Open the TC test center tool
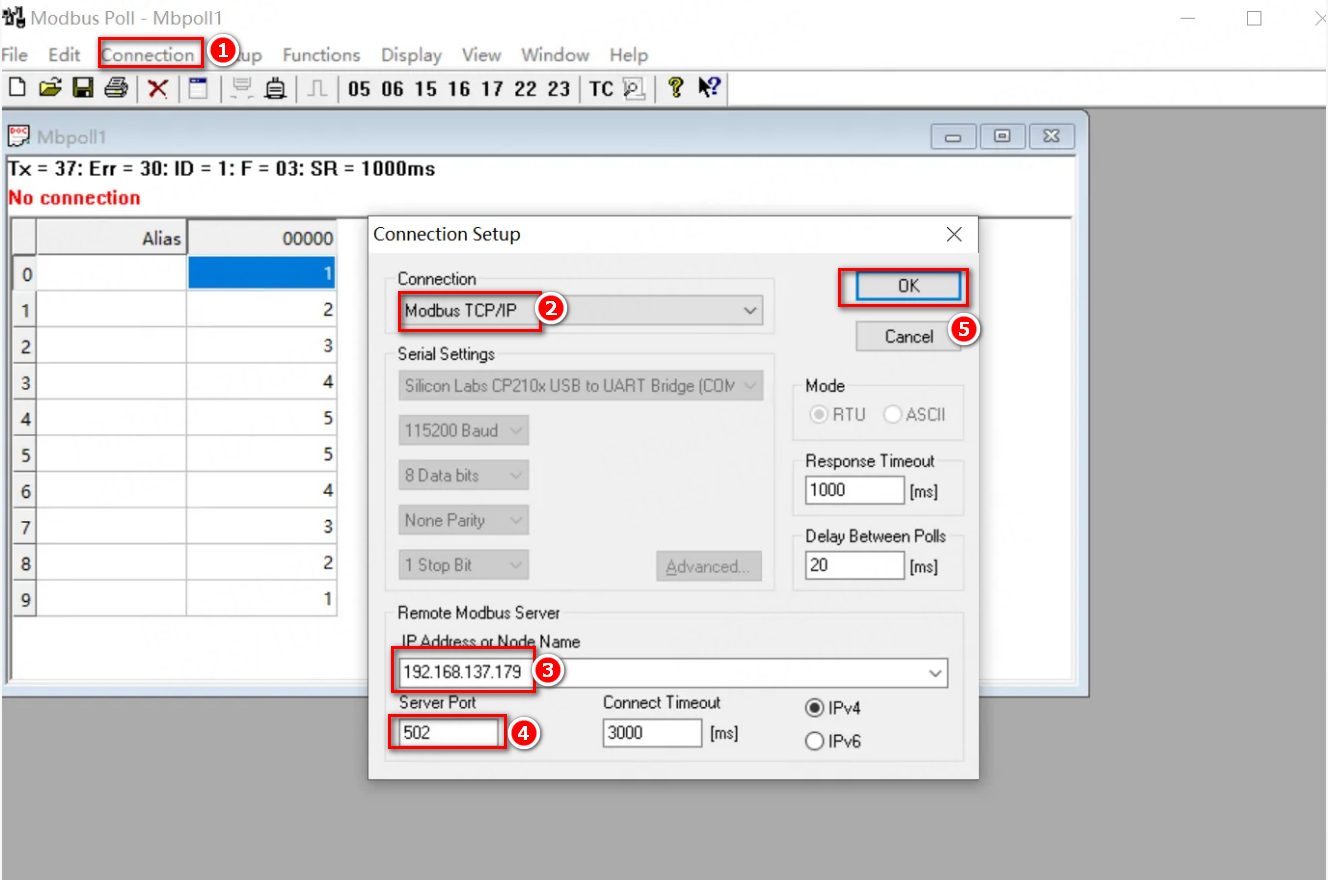Image resolution: width=1328 pixels, height=880 pixels. [x=601, y=89]
